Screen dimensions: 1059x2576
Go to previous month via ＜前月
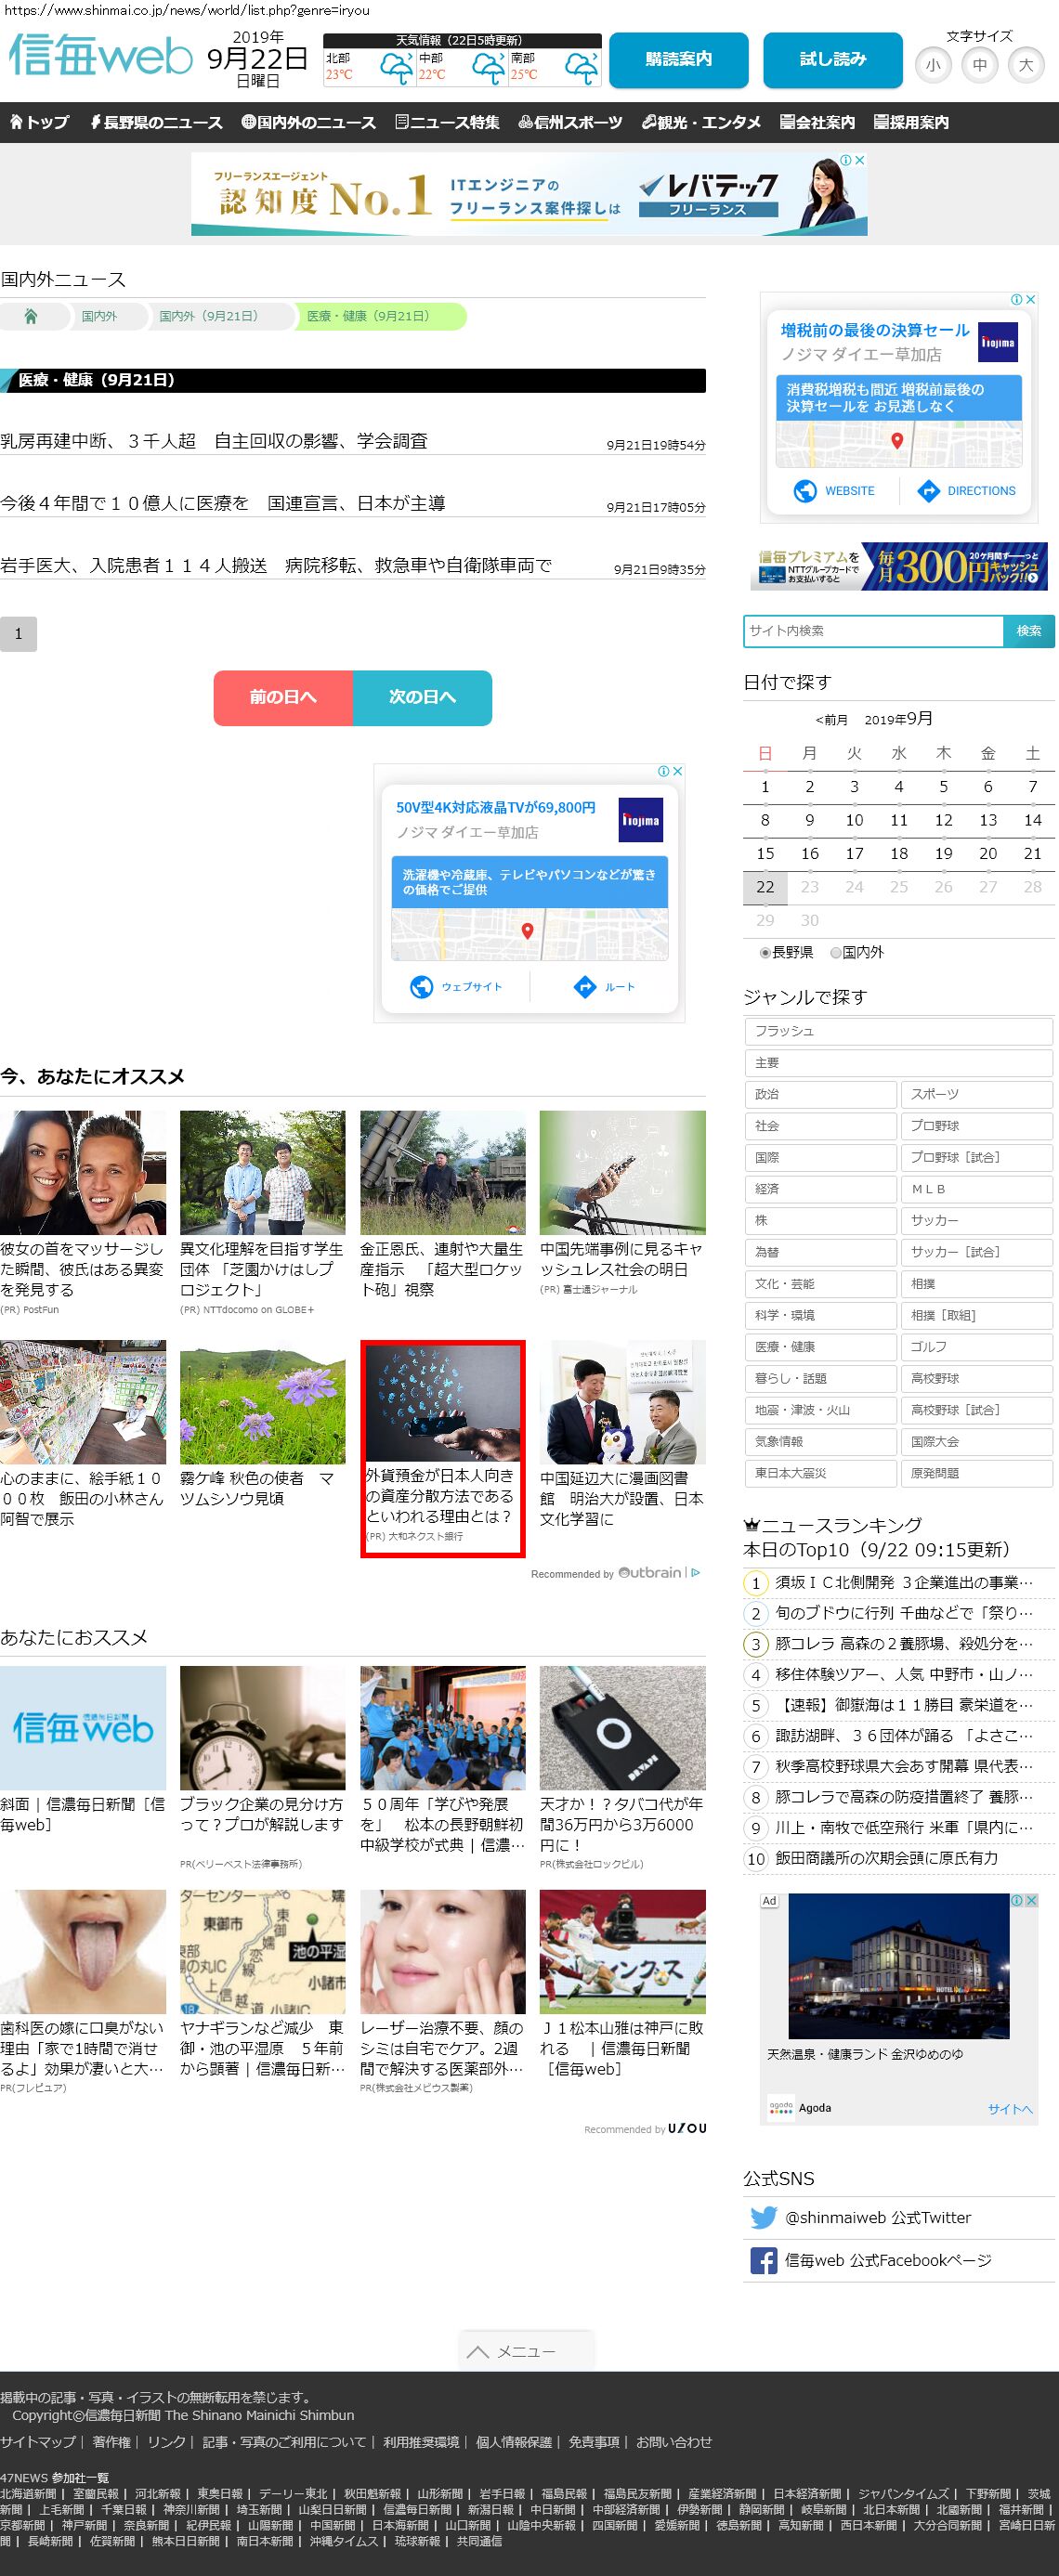(x=831, y=720)
